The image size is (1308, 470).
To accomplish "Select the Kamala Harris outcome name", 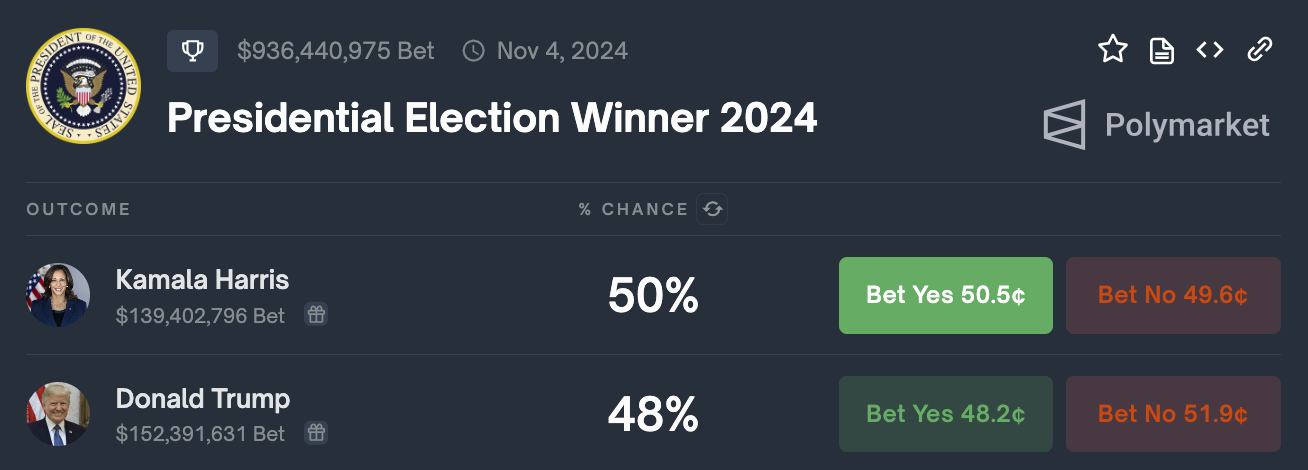I will point(202,279).
